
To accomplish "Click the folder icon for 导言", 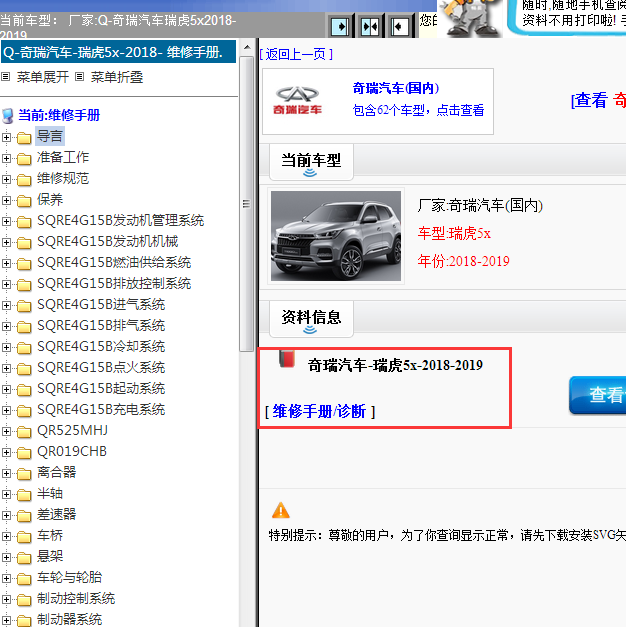I will (x=24, y=138).
